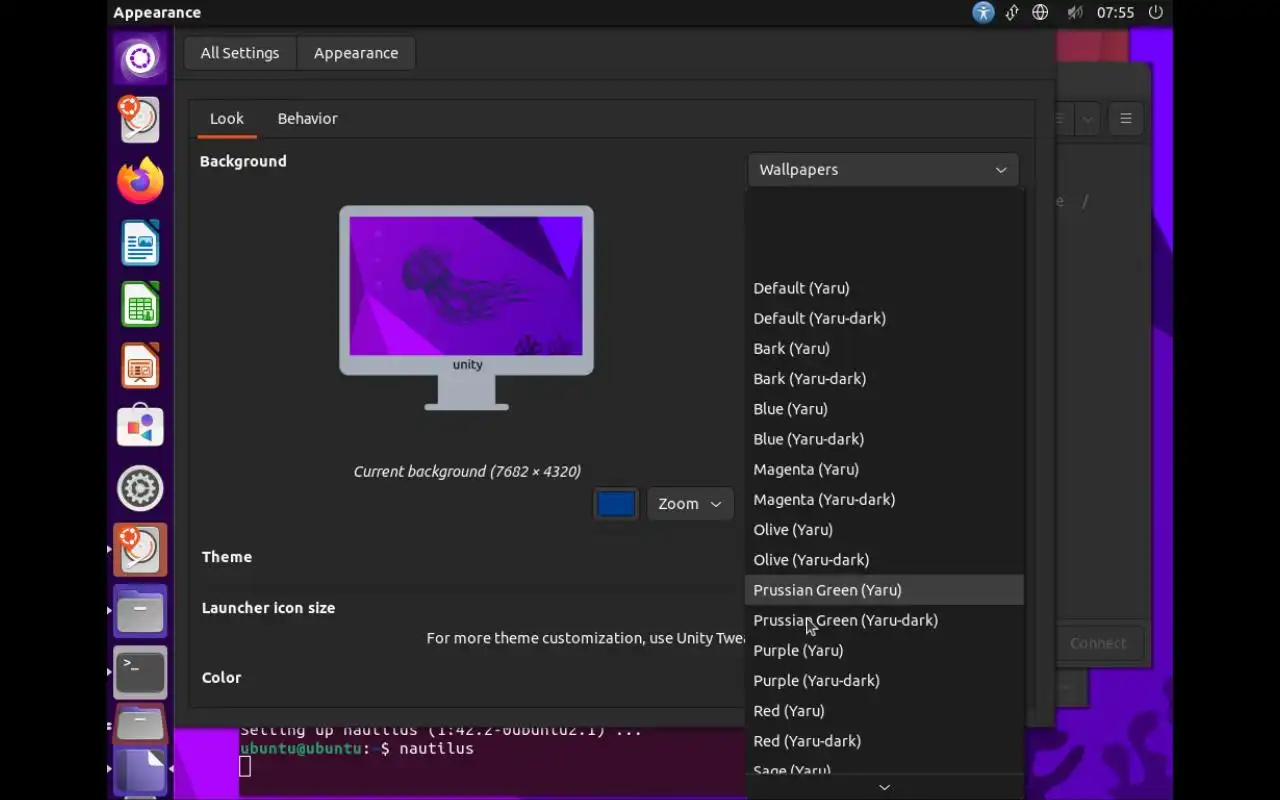Switch to the Look tab
Screen dimensions: 1280x800
(x=227, y=118)
